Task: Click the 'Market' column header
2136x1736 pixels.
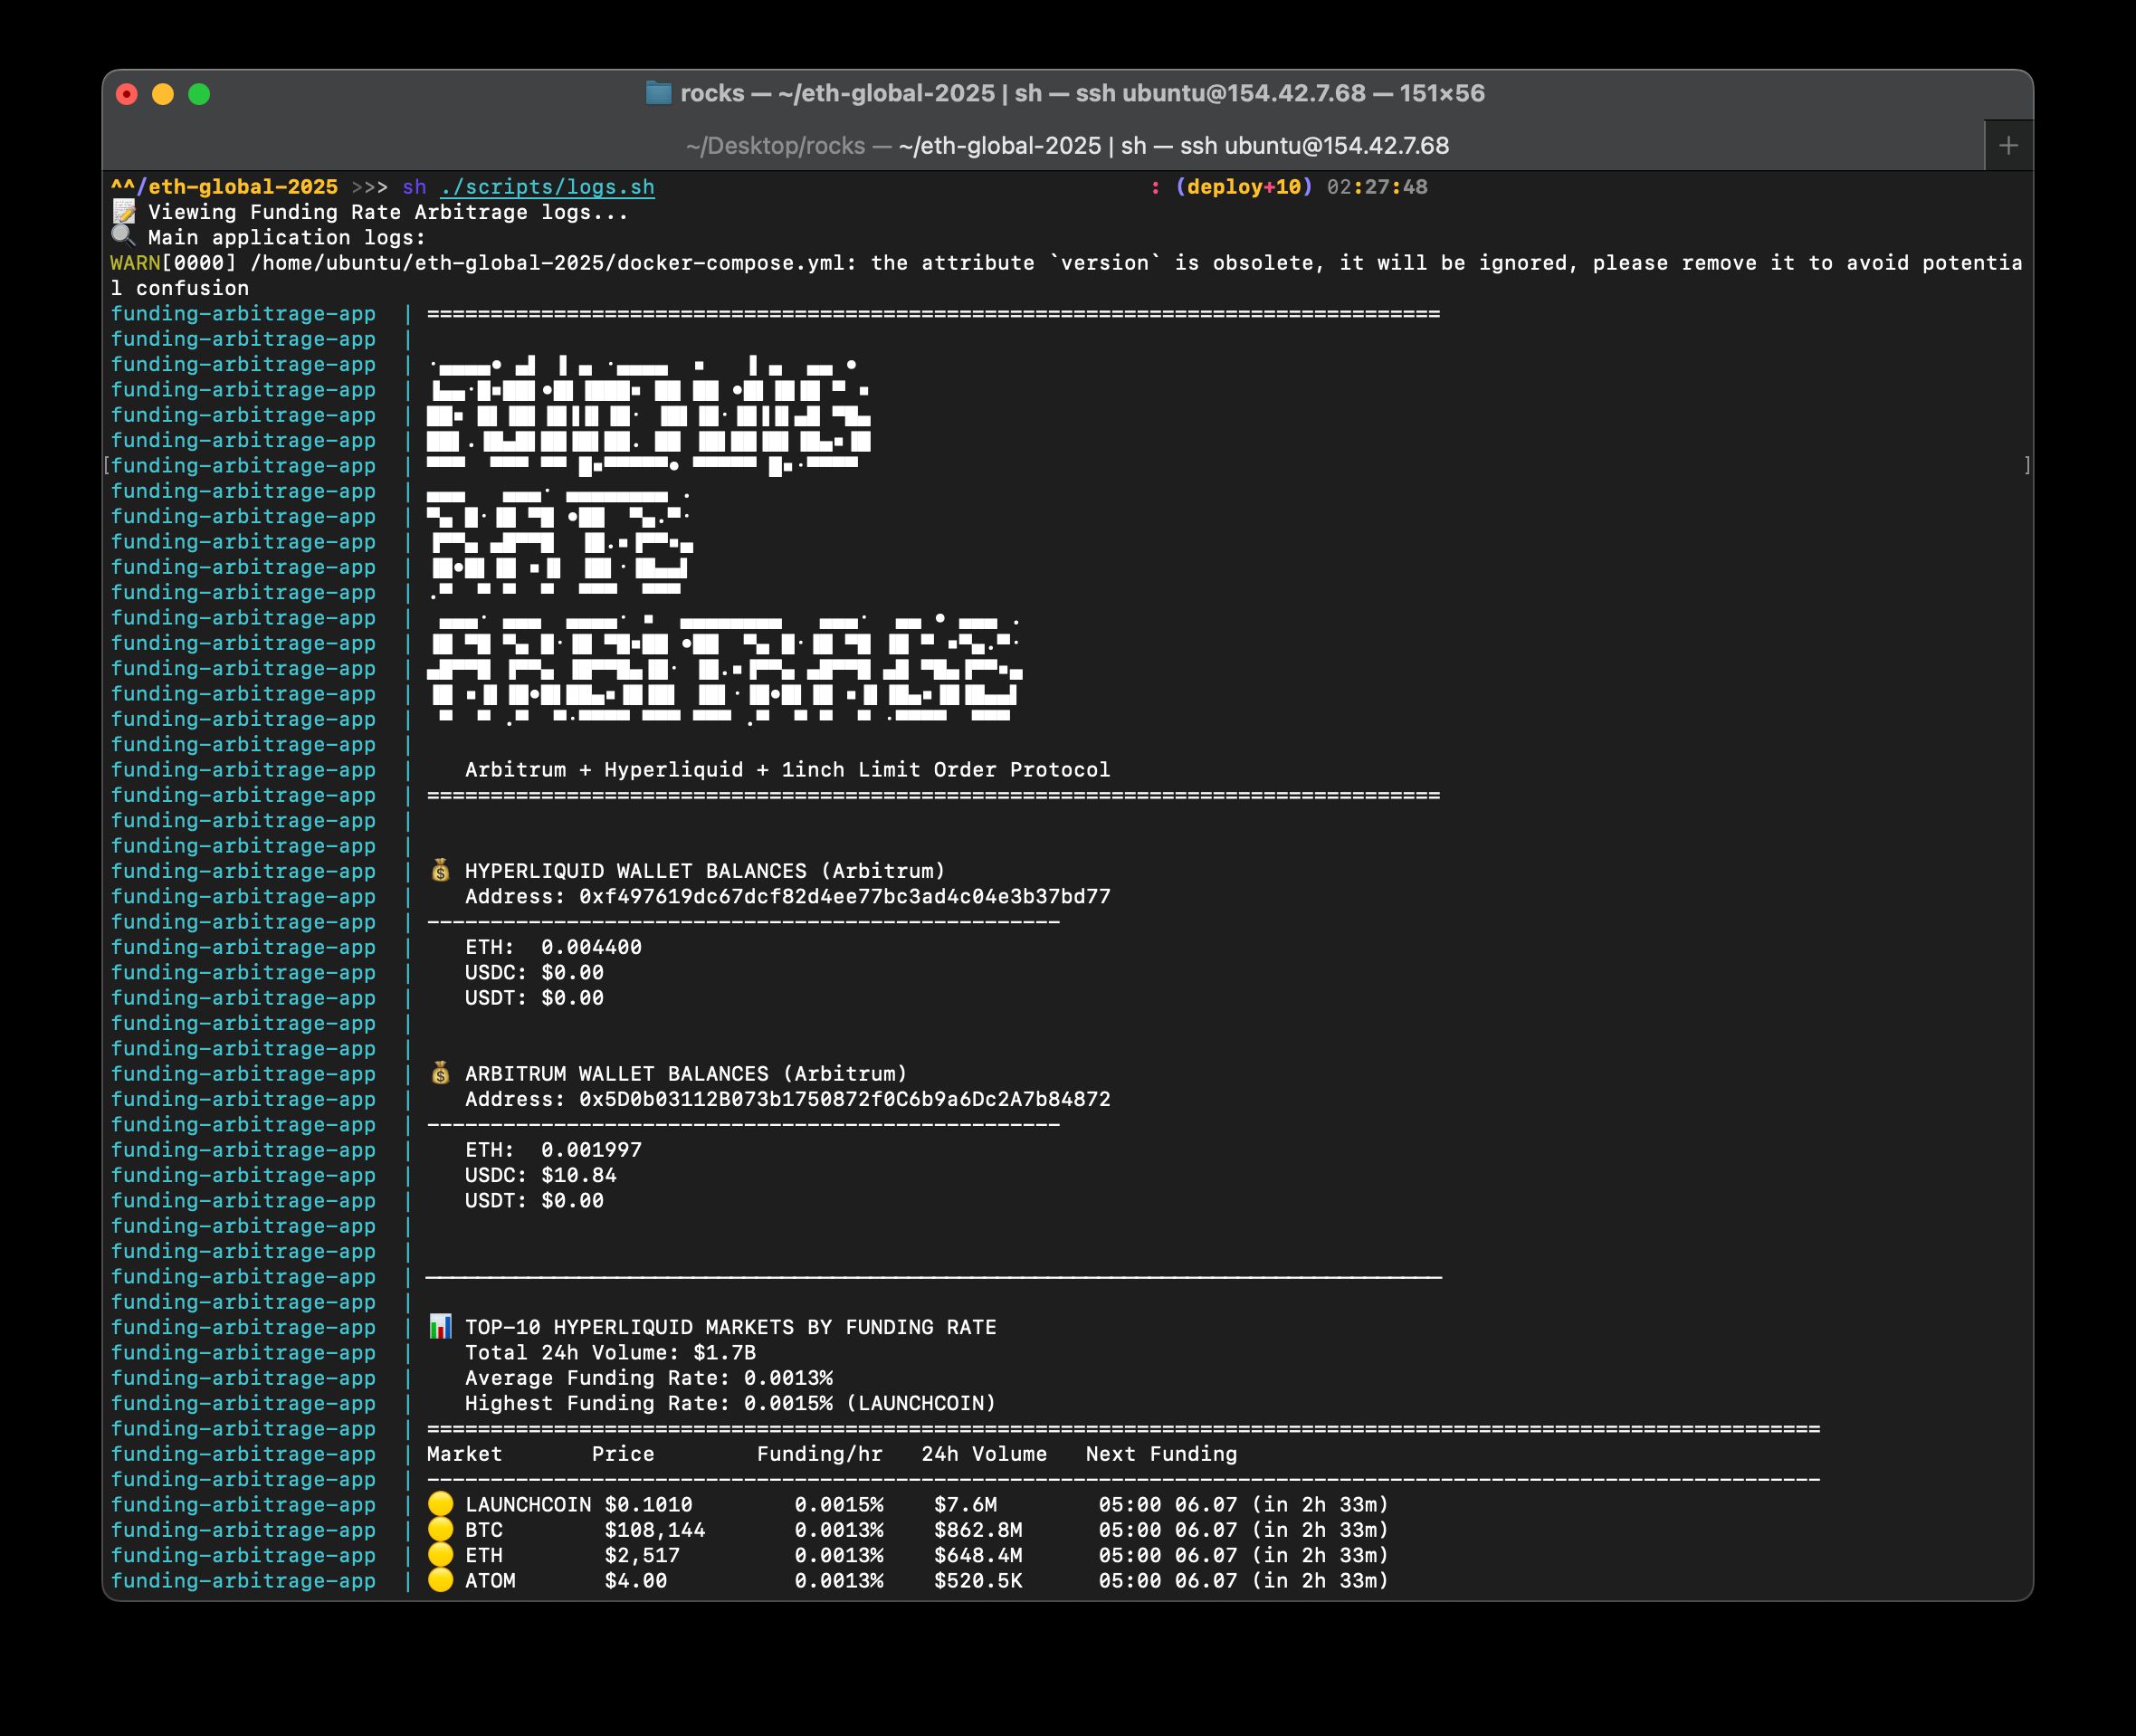Action: pos(465,1454)
